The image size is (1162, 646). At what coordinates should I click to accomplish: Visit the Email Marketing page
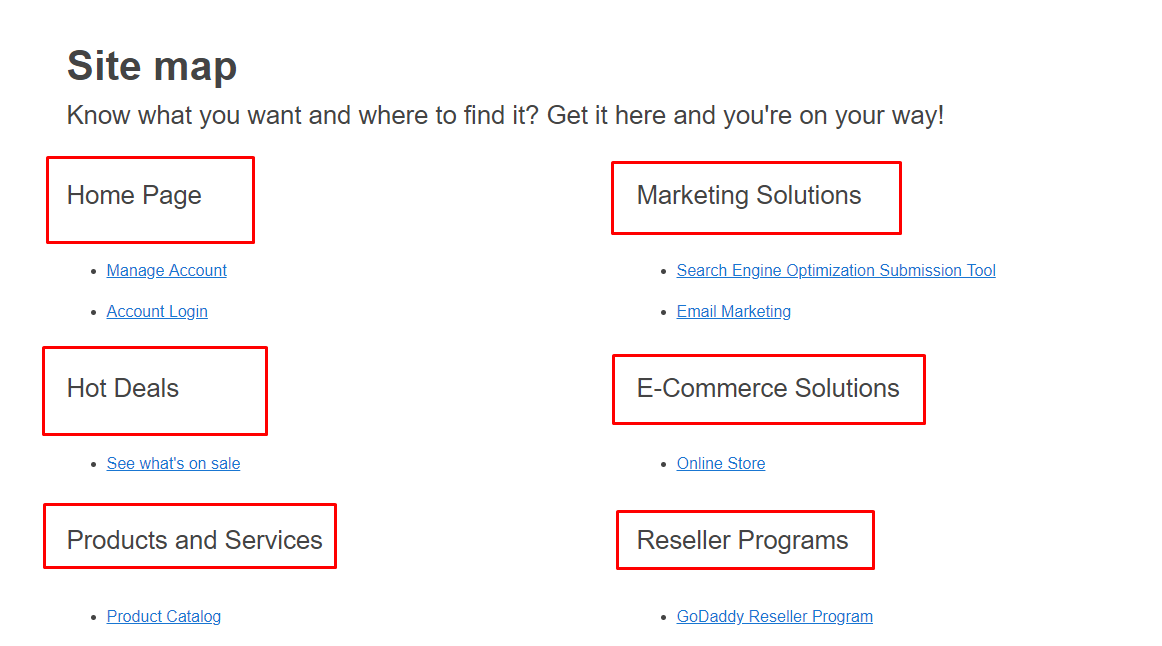point(733,311)
